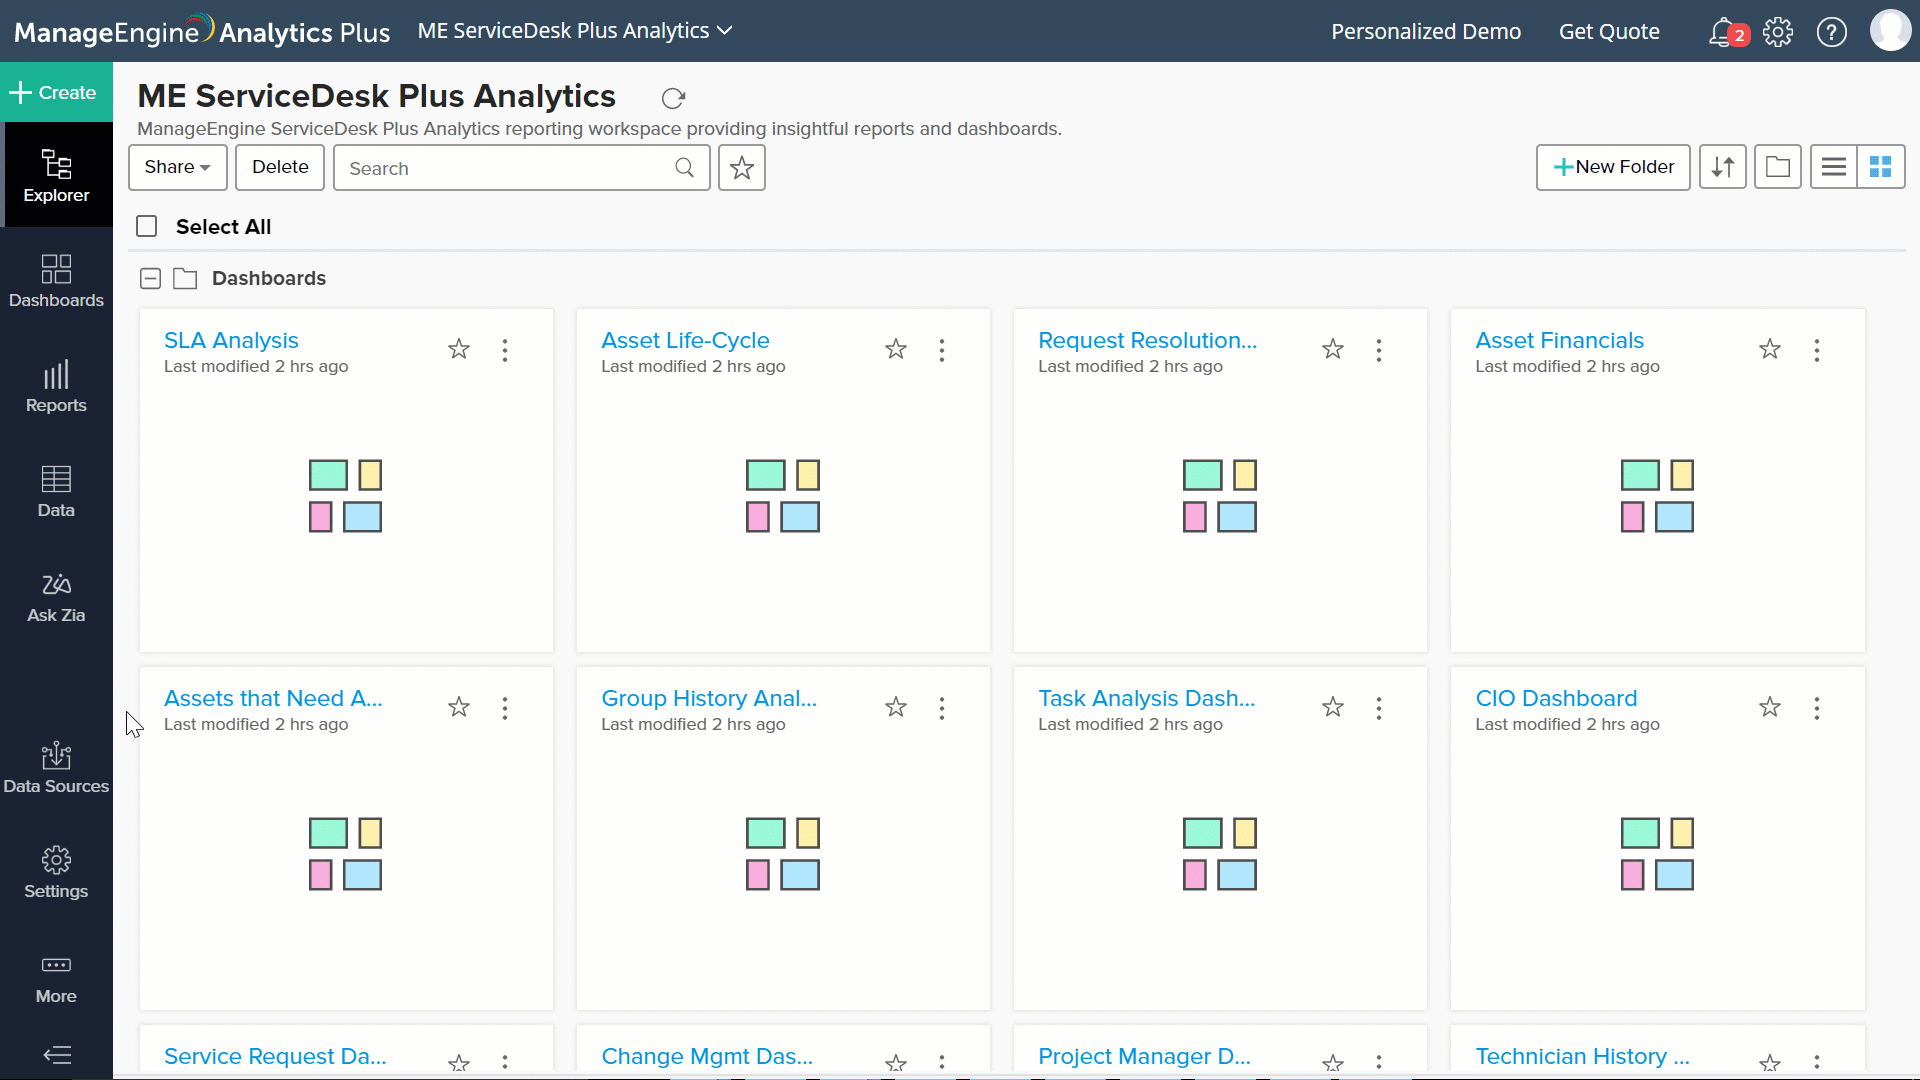The image size is (1920, 1080).
Task: Open the Ask Zia assistant
Action: coord(56,598)
